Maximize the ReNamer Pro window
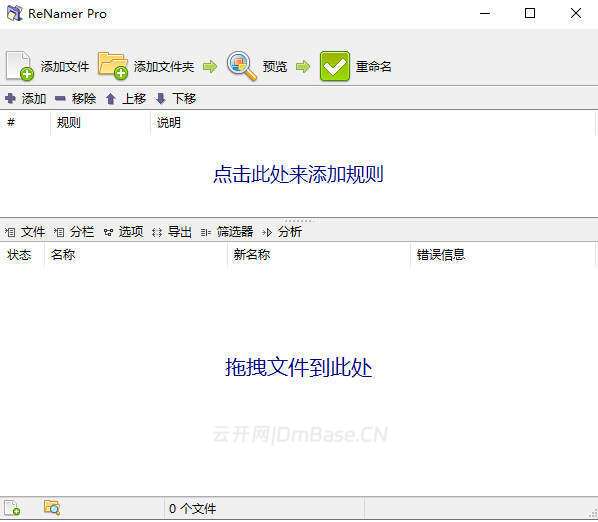 pyautogui.click(x=530, y=13)
